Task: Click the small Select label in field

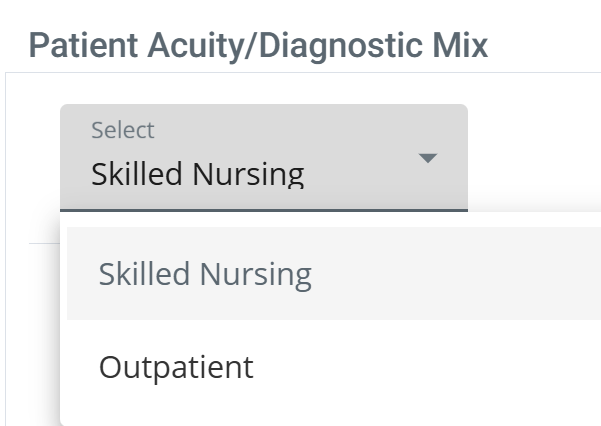Action: pyautogui.click(x=123, y=130)
